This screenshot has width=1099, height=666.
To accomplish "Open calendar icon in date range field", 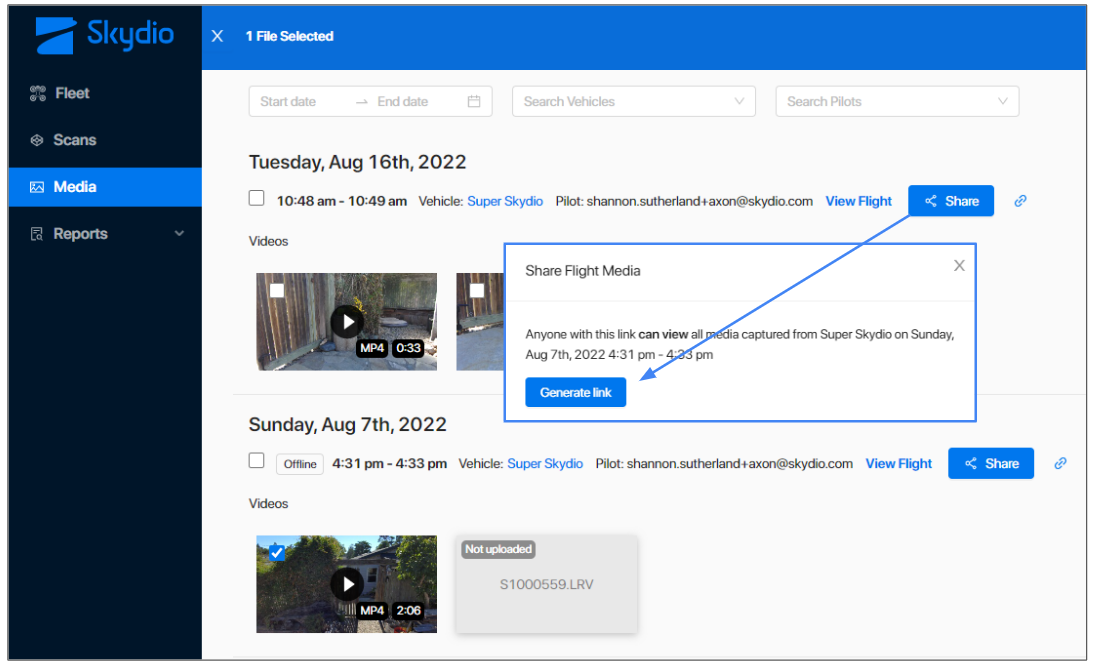I will (x=474, y=102).
